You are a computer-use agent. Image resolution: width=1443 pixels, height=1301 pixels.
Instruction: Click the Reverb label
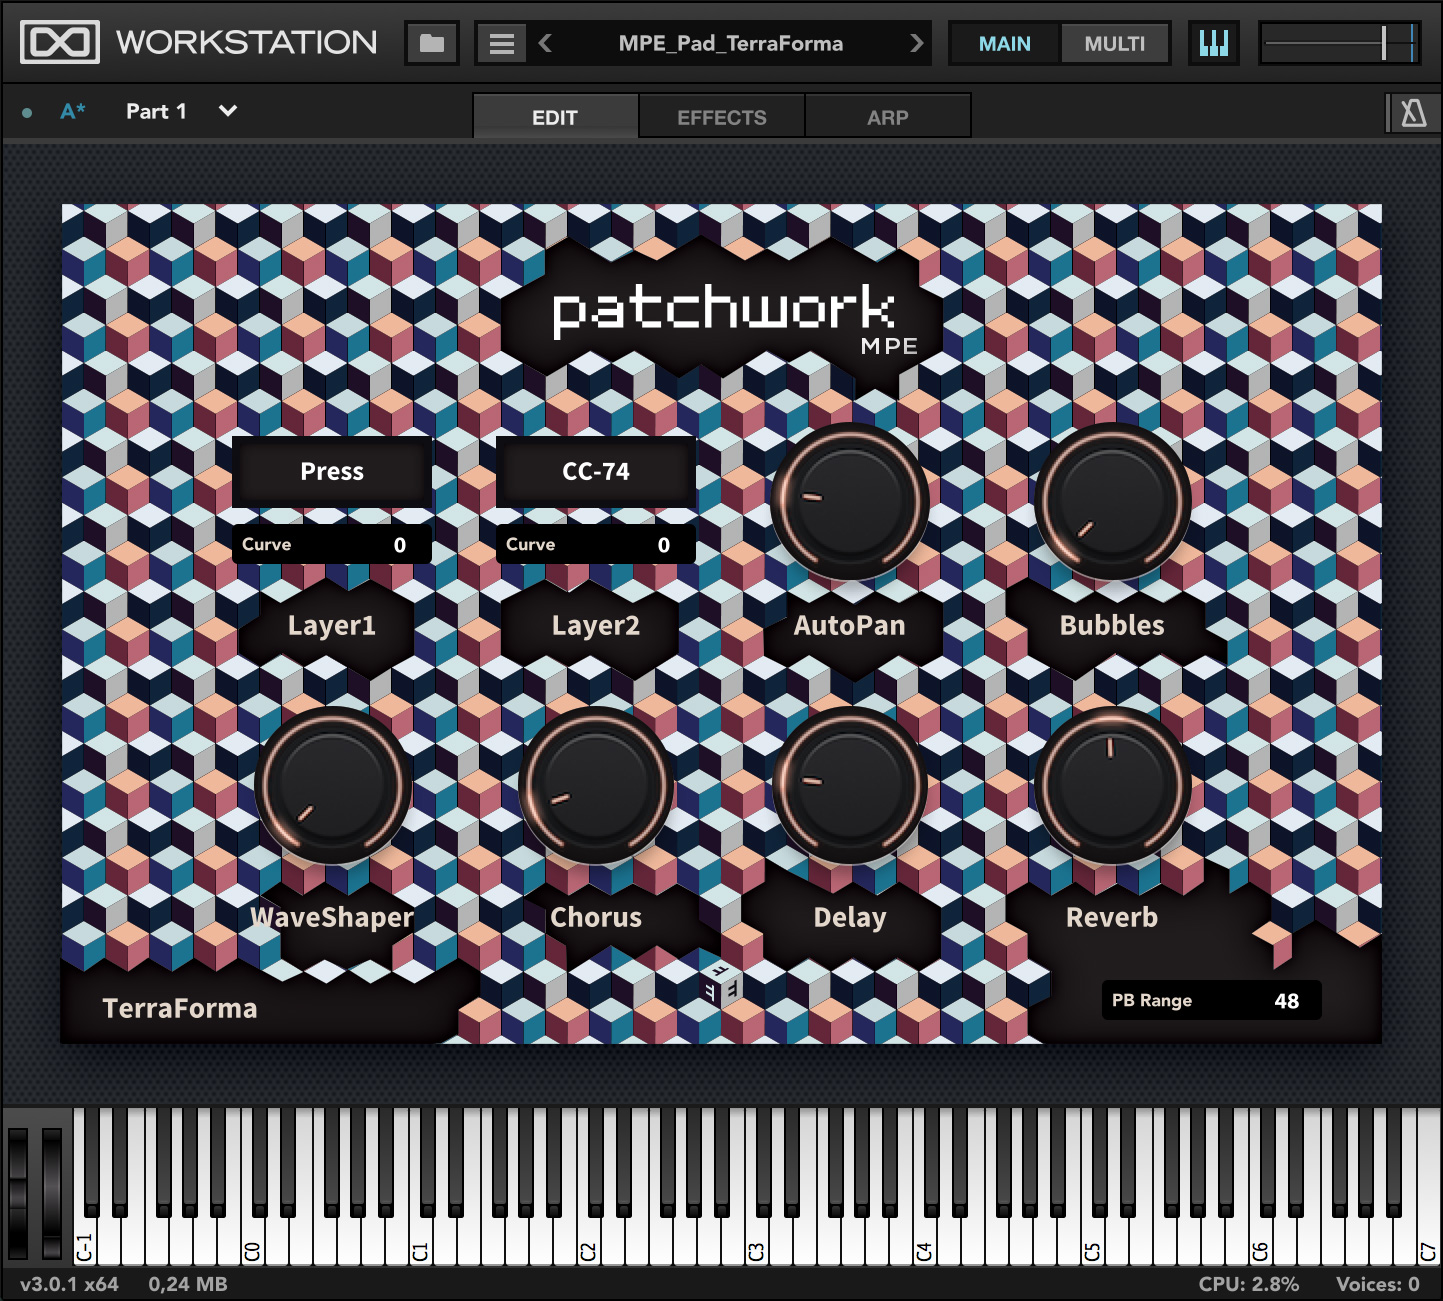click(x=1112, y=917)
